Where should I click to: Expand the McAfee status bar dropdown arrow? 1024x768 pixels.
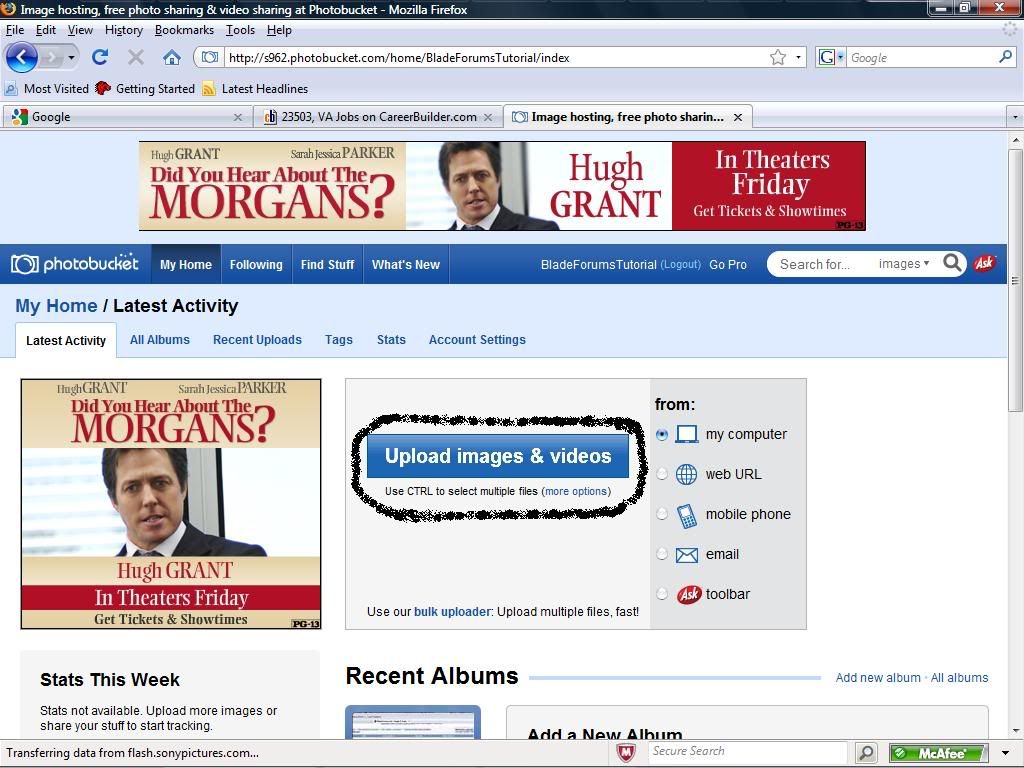1006,753
